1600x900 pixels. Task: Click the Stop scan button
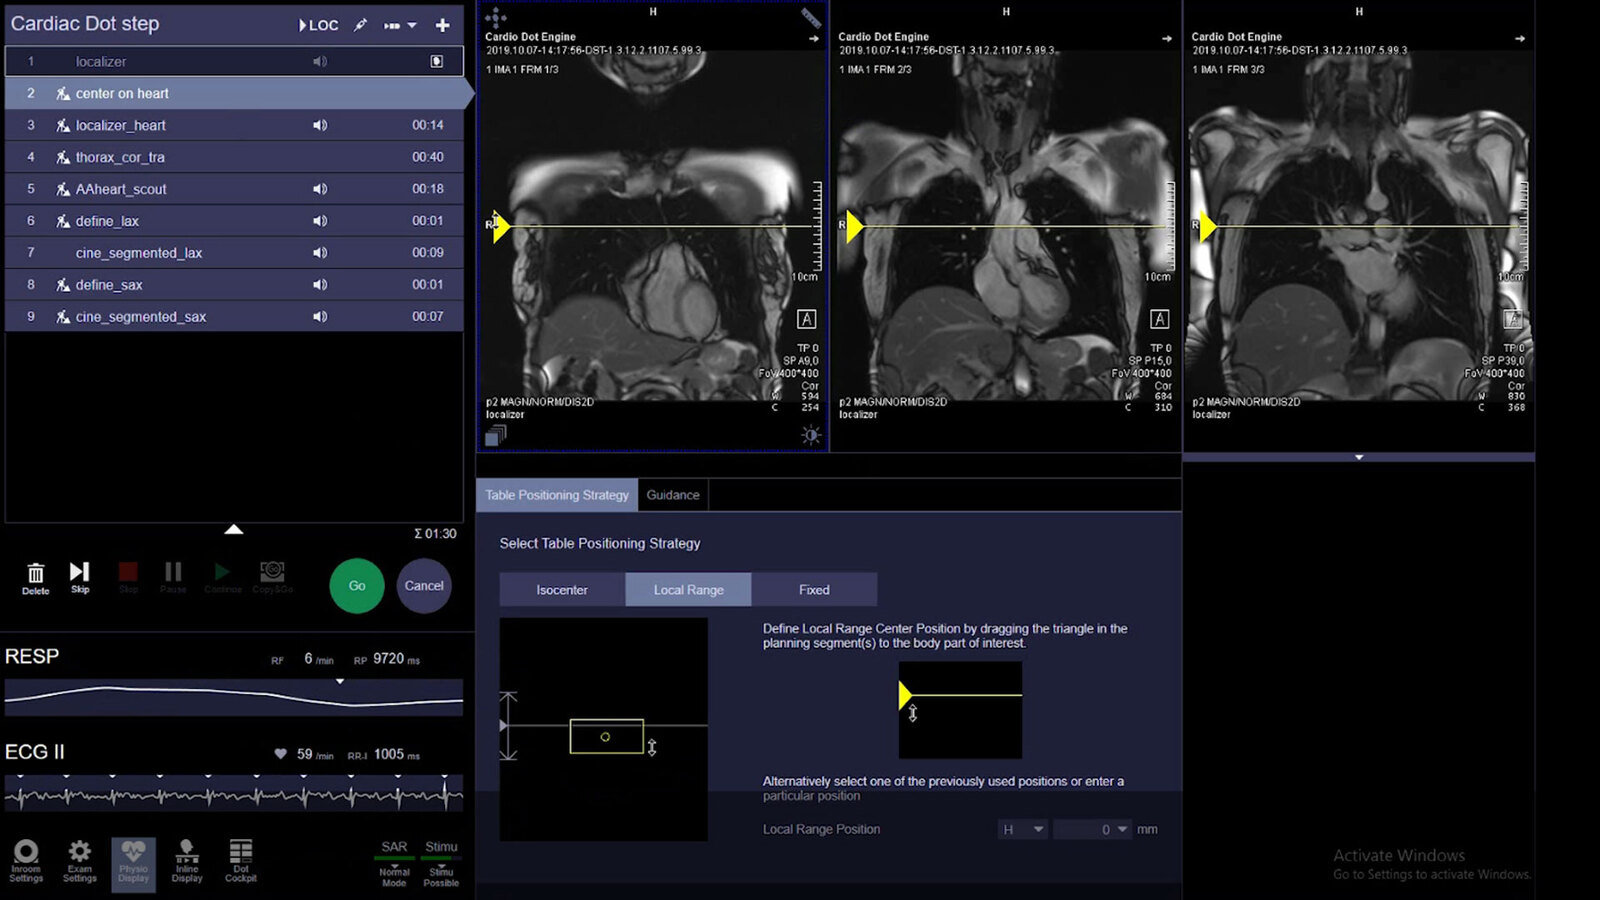tap(128, 577)
